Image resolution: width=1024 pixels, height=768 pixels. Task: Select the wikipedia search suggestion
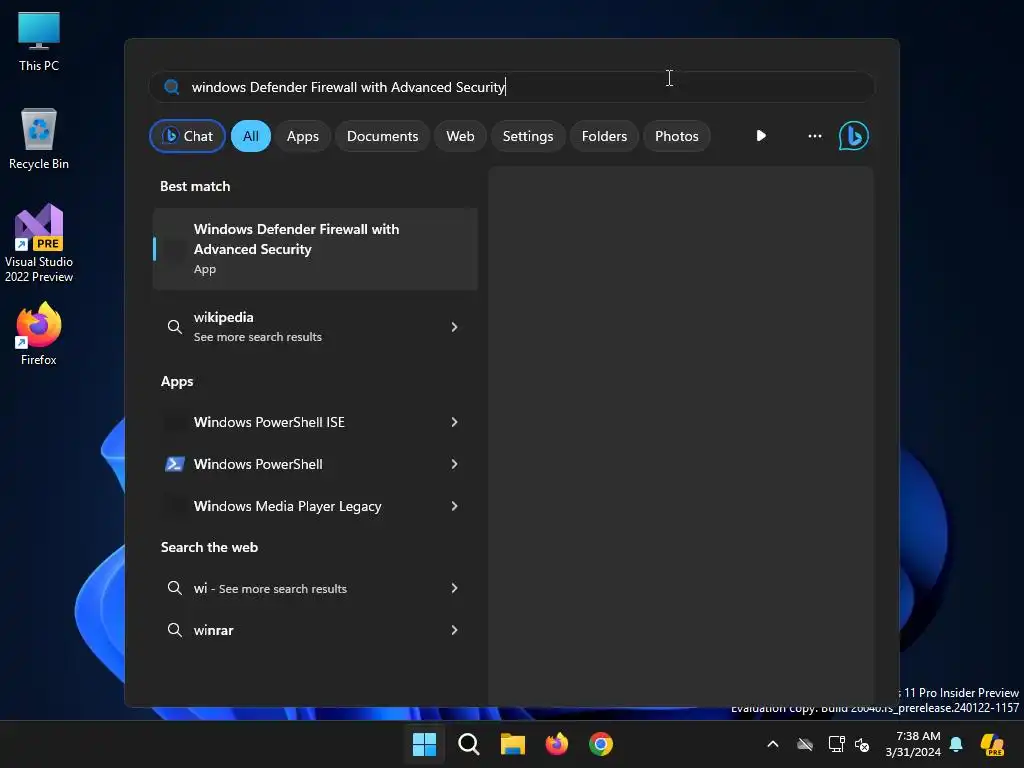(315, 327)
